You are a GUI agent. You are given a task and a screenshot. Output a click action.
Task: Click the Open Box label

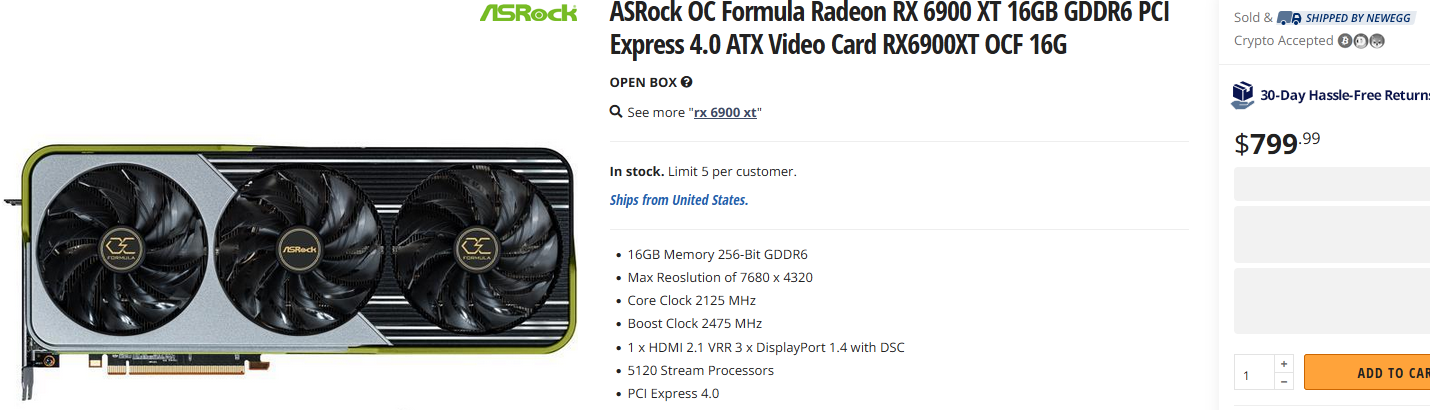click(x=642, y=82)
